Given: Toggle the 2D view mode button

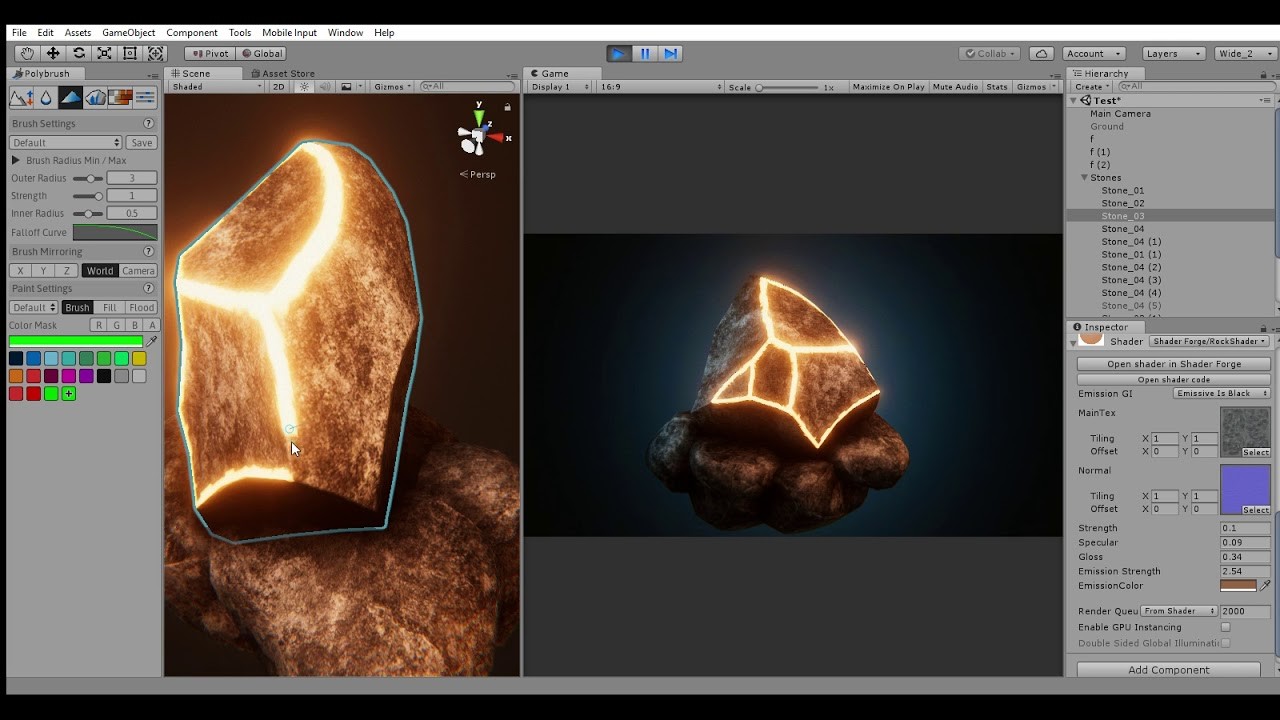Looking at the screenshot, I should click(x=278, y=86).
